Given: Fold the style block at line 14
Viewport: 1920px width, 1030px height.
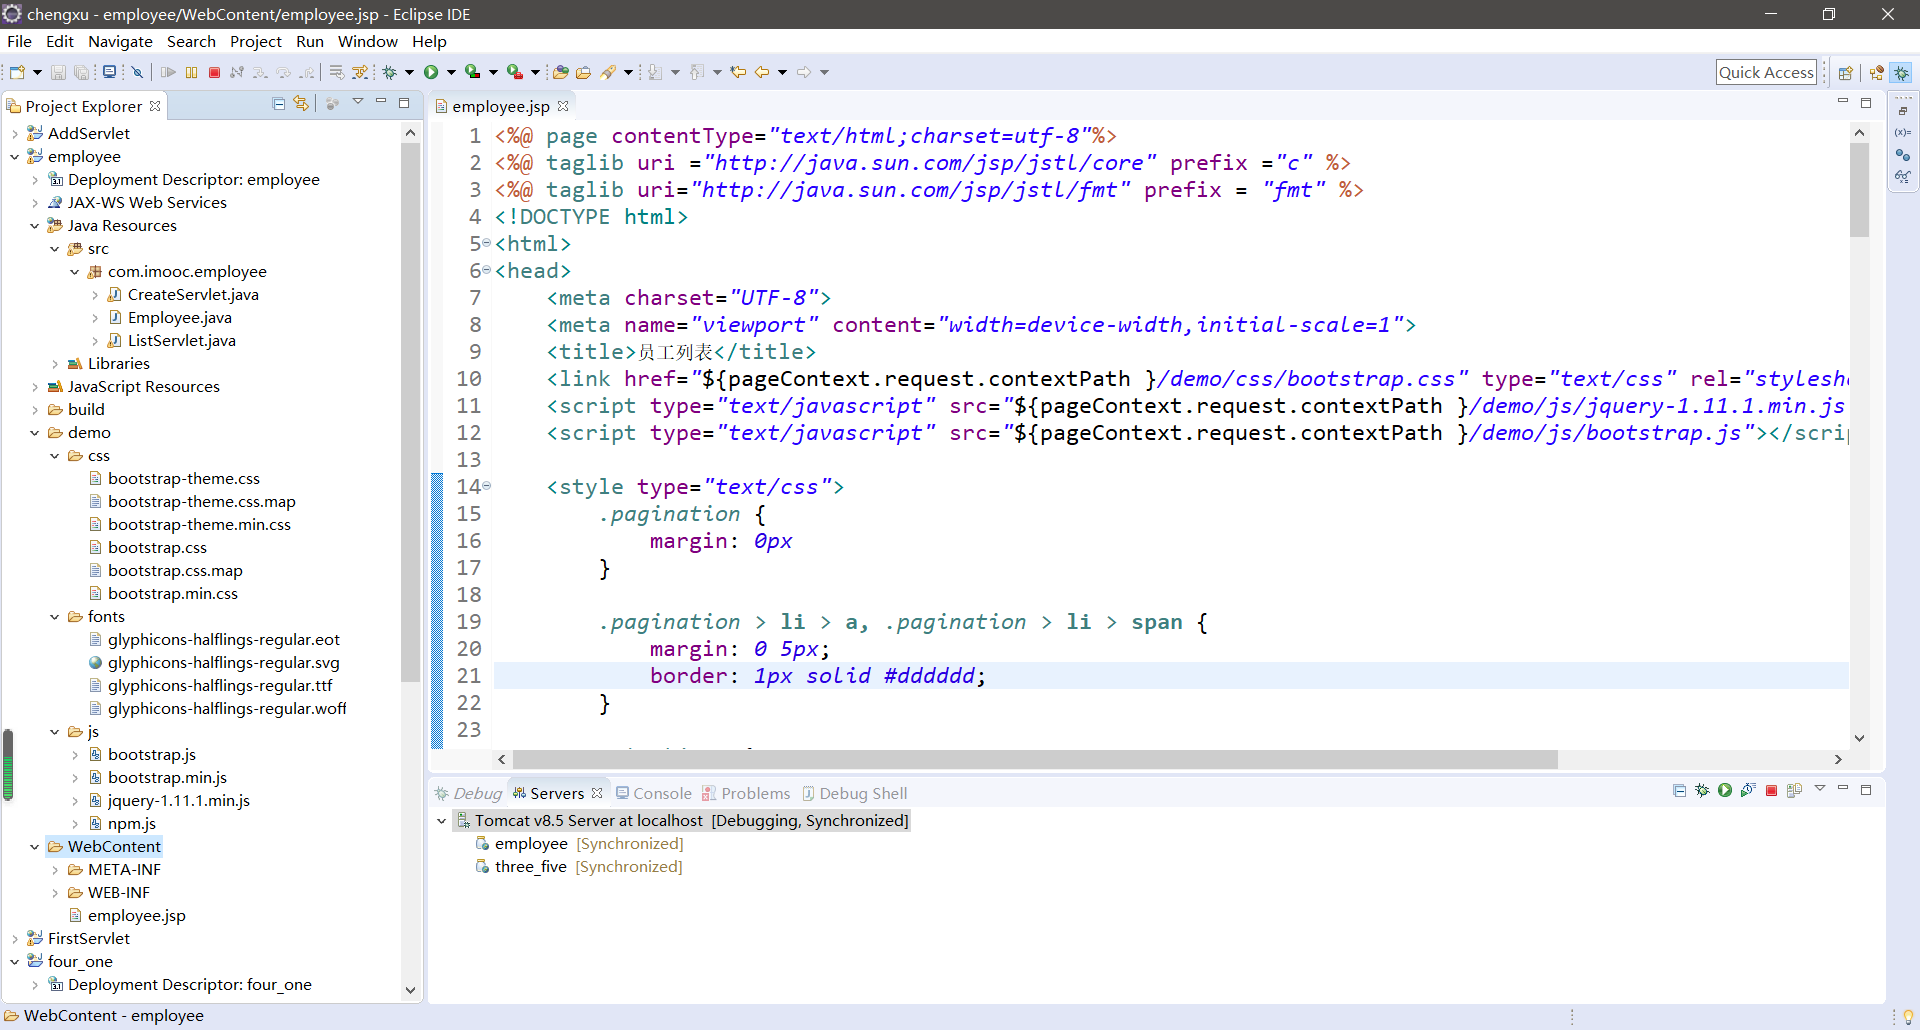Looking at the screenshot, I should pos(487,486).
